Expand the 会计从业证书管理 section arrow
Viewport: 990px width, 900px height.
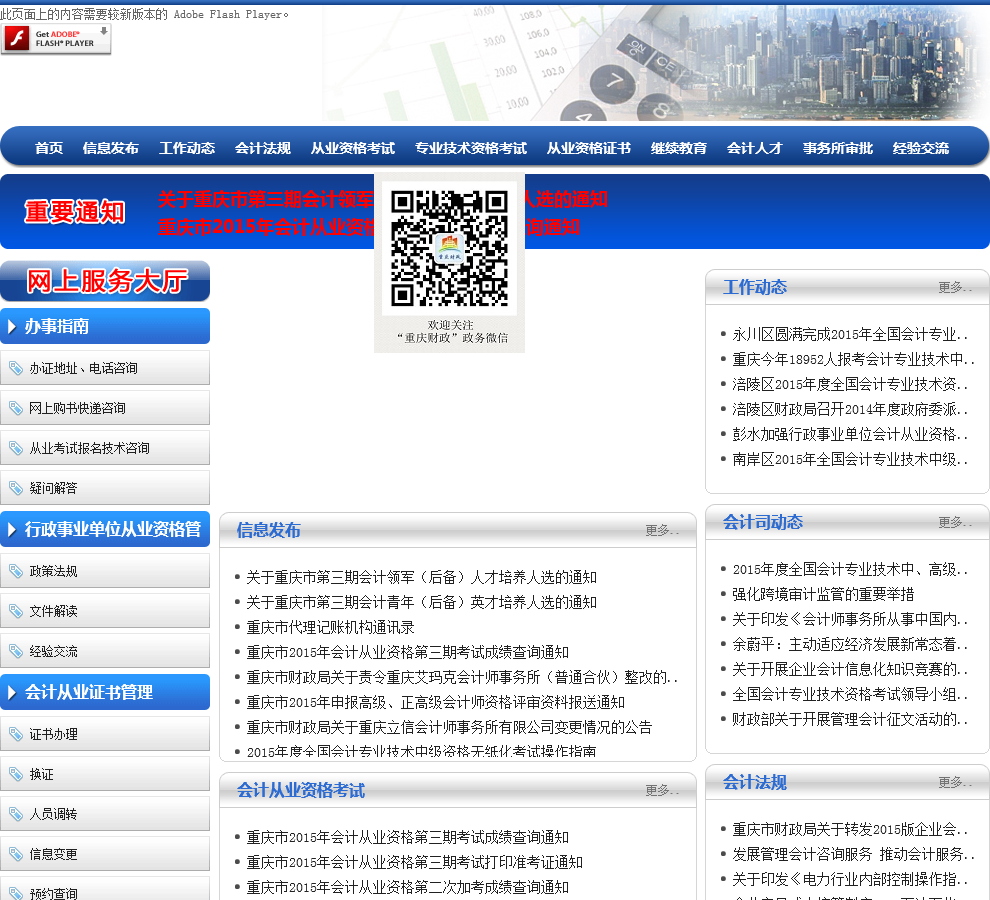click(12, 692)
